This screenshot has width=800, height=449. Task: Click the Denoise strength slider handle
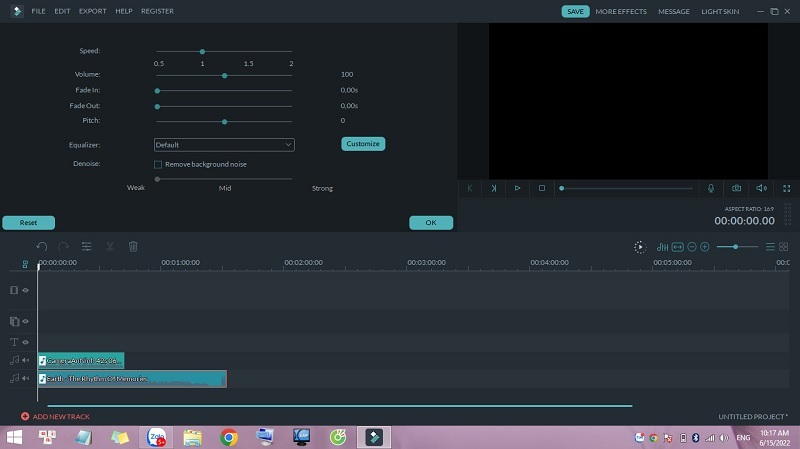pyautogui.click(x=157, y=179)
